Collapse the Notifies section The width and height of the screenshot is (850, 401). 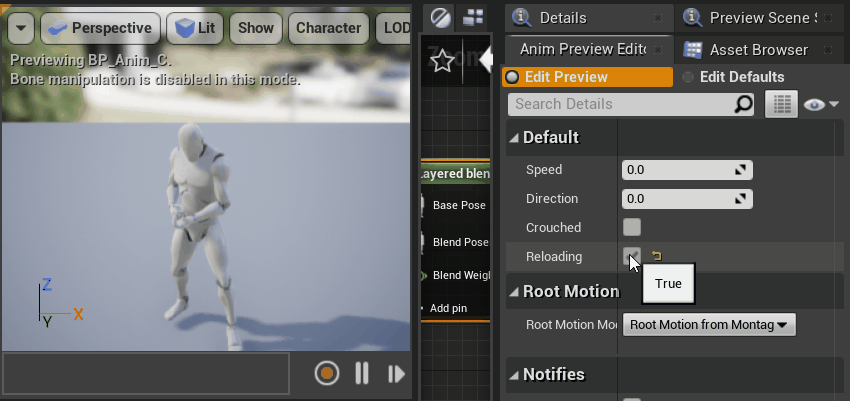[514, 374]
